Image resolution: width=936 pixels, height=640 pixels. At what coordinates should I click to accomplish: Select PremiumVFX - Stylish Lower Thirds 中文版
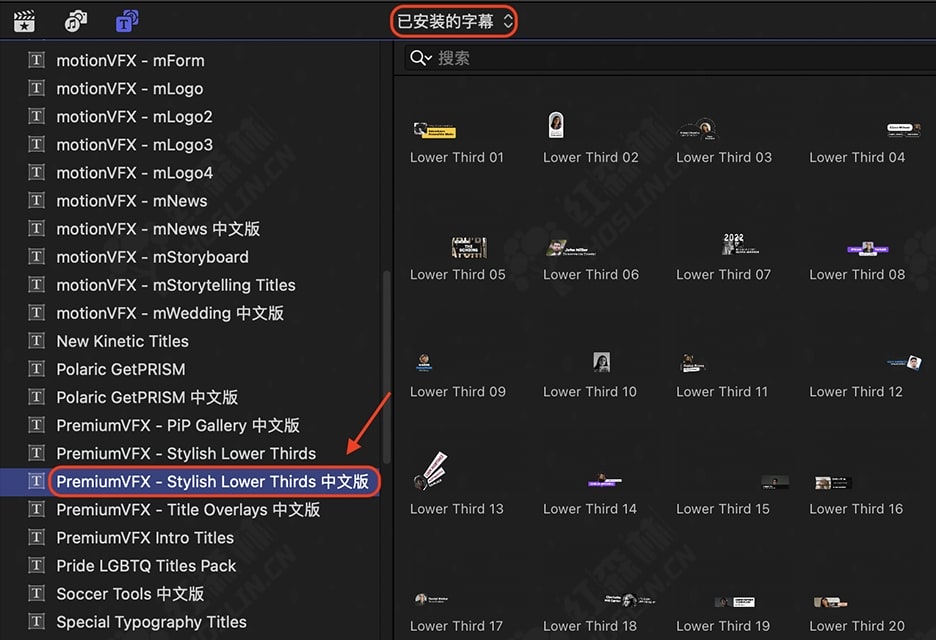(x=213, y=482)
